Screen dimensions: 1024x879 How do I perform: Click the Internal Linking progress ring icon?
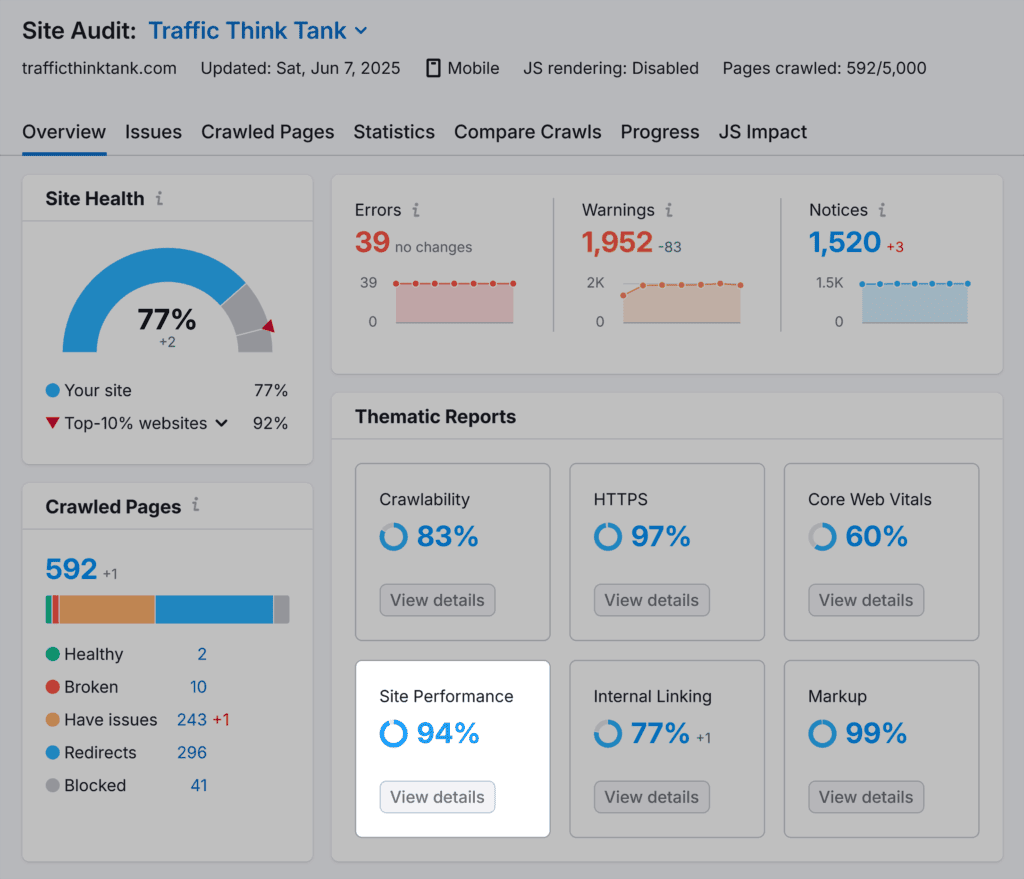pos(607,734)
